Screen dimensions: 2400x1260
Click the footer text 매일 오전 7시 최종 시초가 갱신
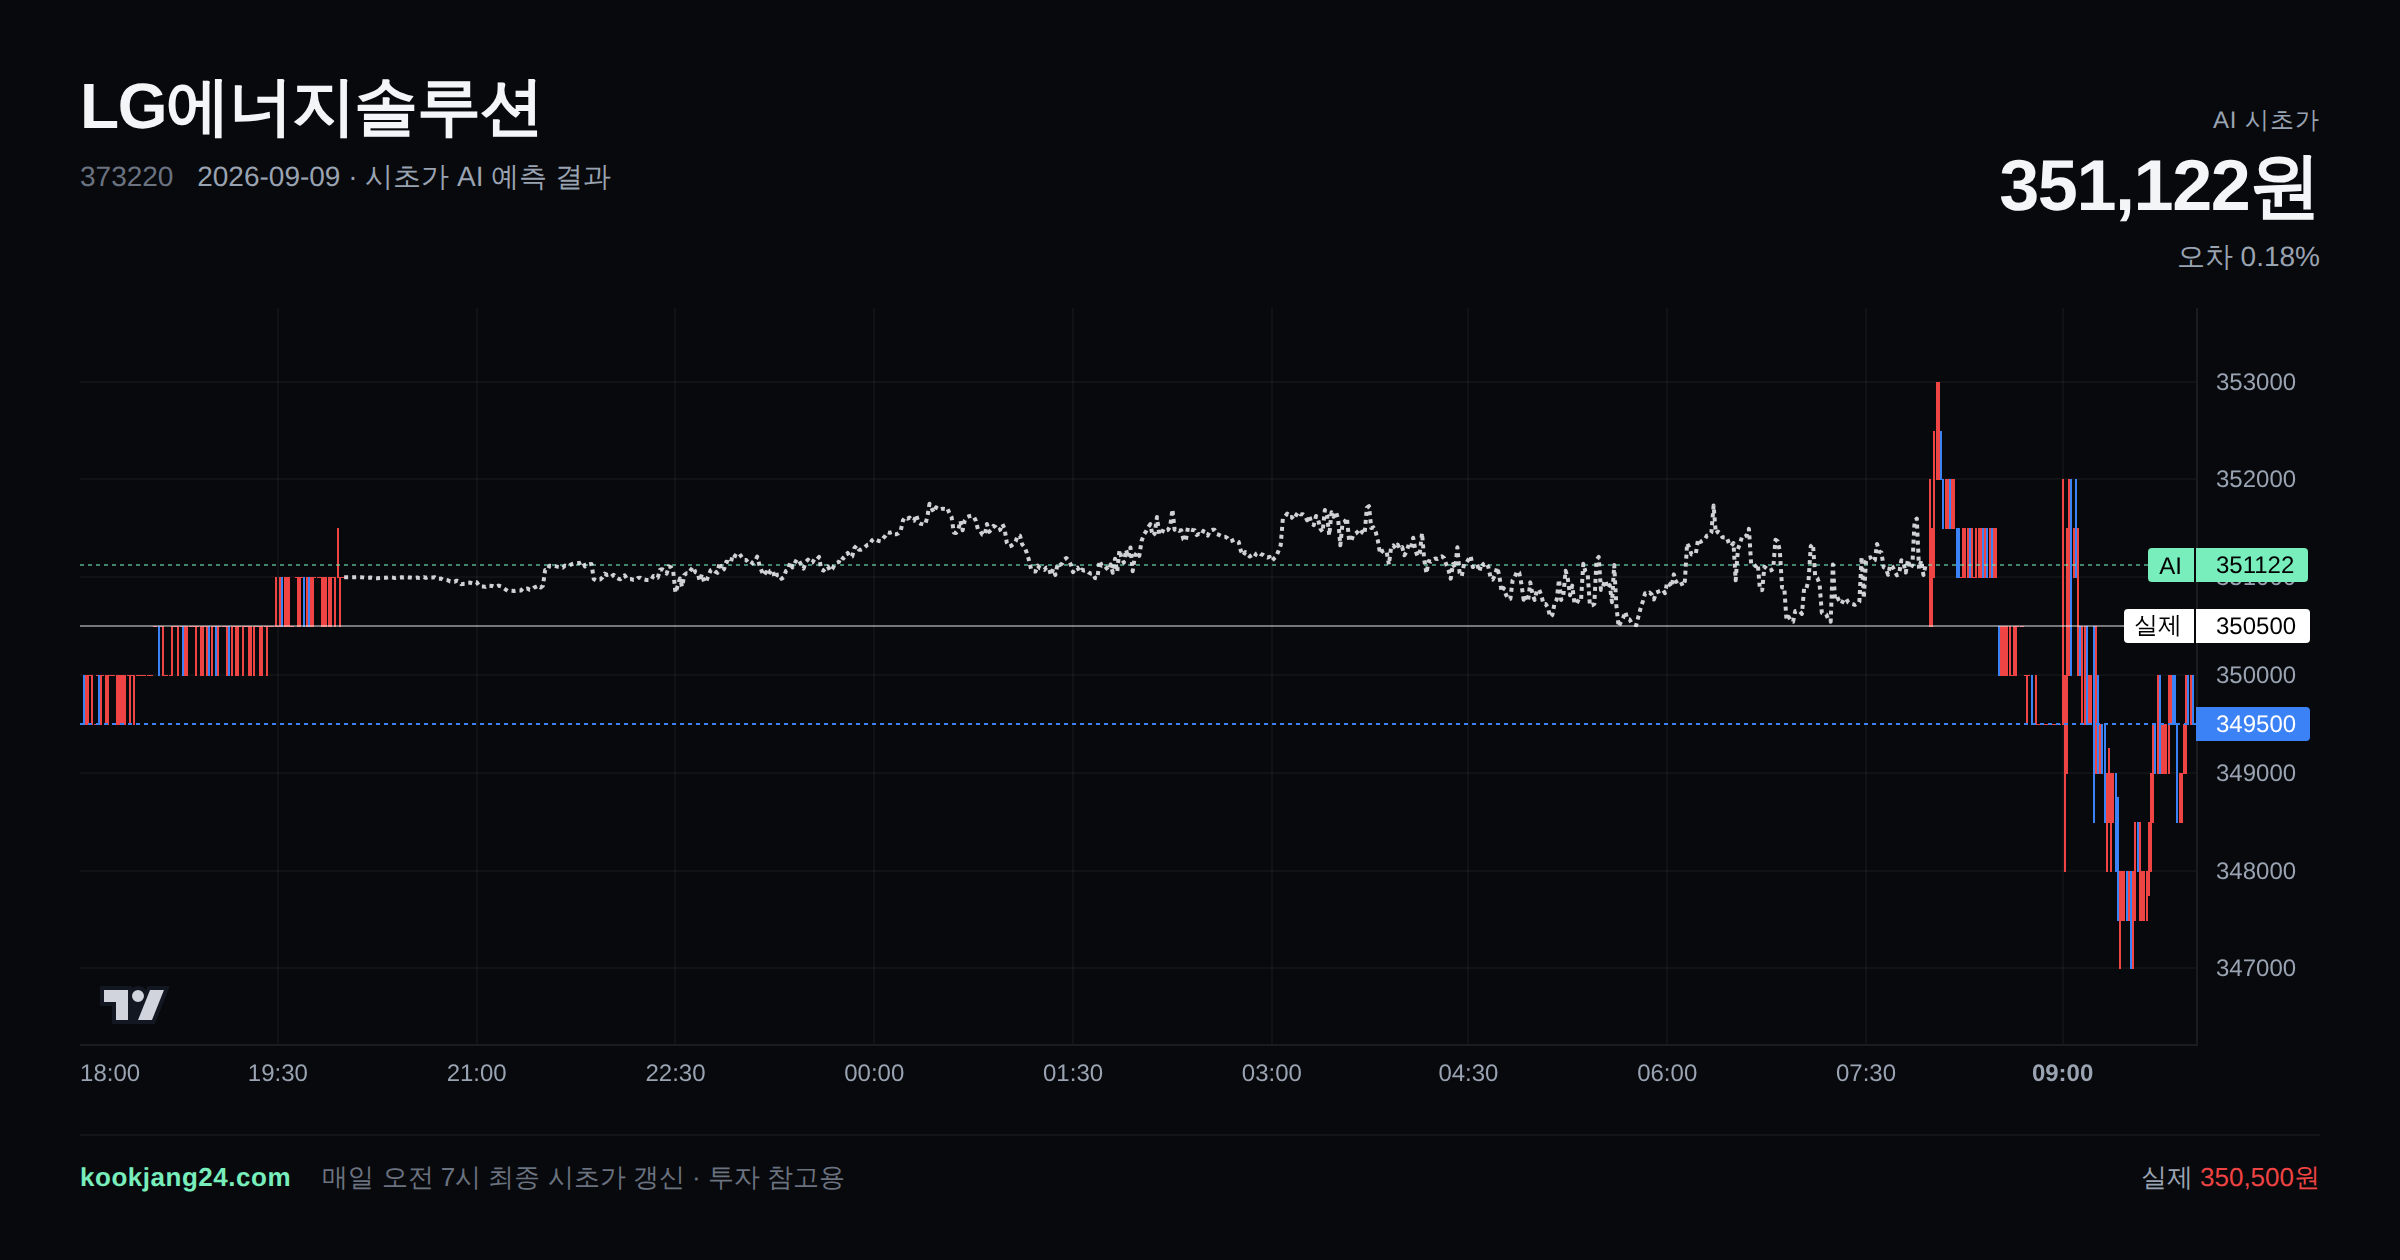(502, 1178)
